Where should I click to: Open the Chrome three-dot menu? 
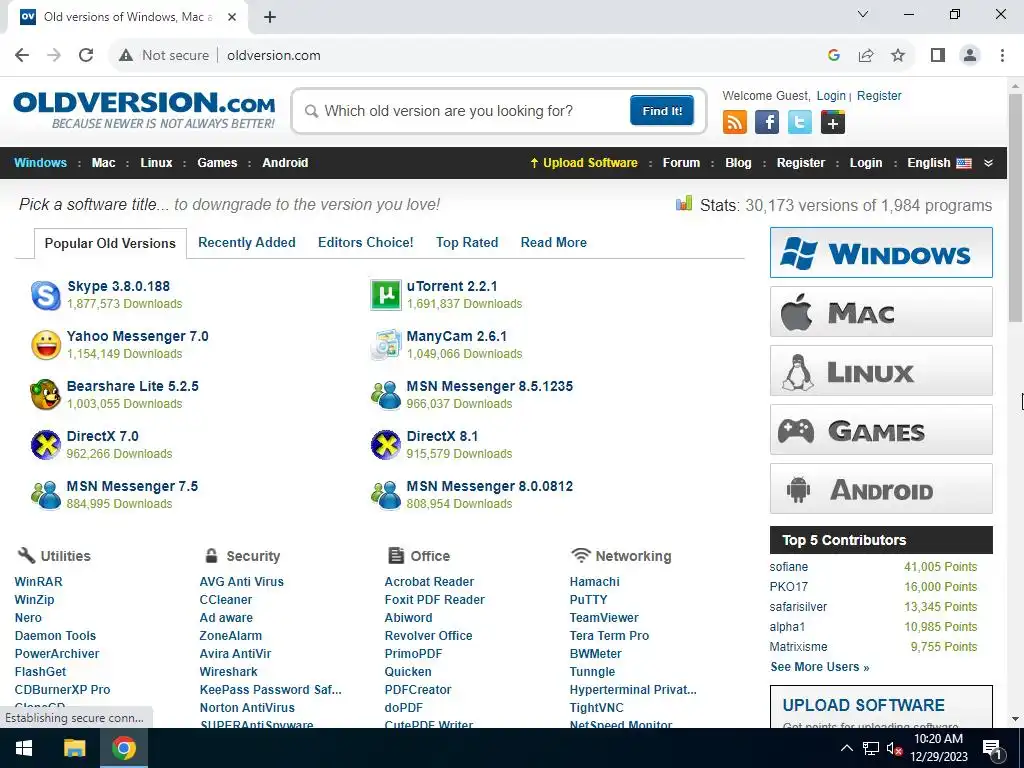(1002, 55)
